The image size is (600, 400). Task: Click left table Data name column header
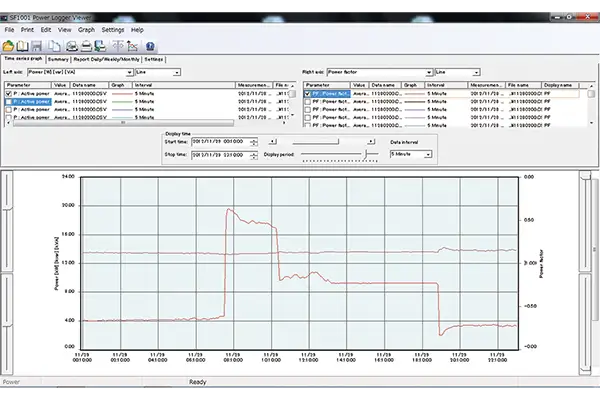coord(90,85)
